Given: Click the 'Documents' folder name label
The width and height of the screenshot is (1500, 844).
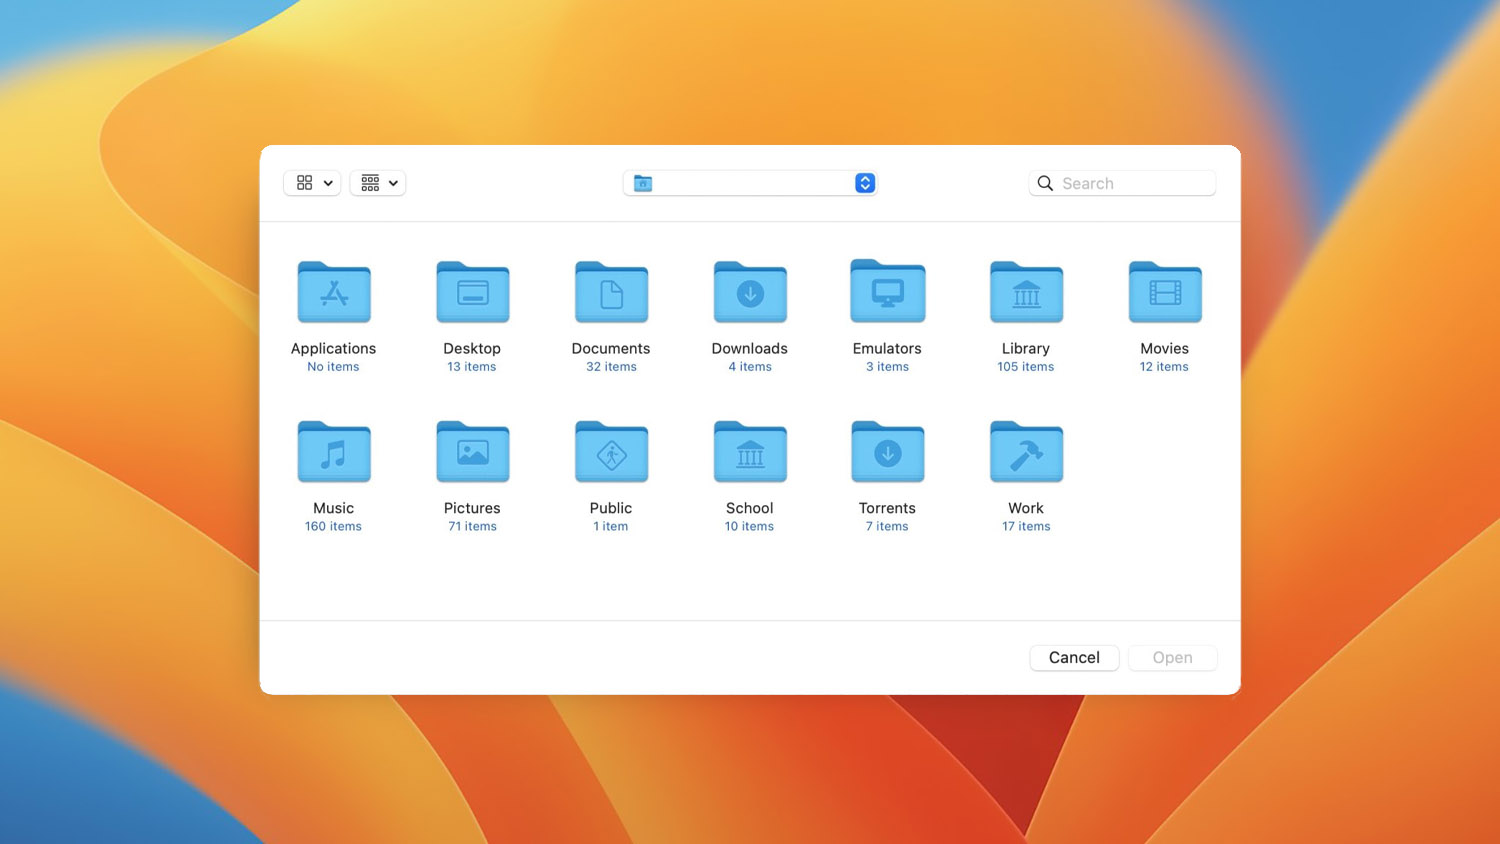Looking at the screenshot, I should (x=611, y=348).
